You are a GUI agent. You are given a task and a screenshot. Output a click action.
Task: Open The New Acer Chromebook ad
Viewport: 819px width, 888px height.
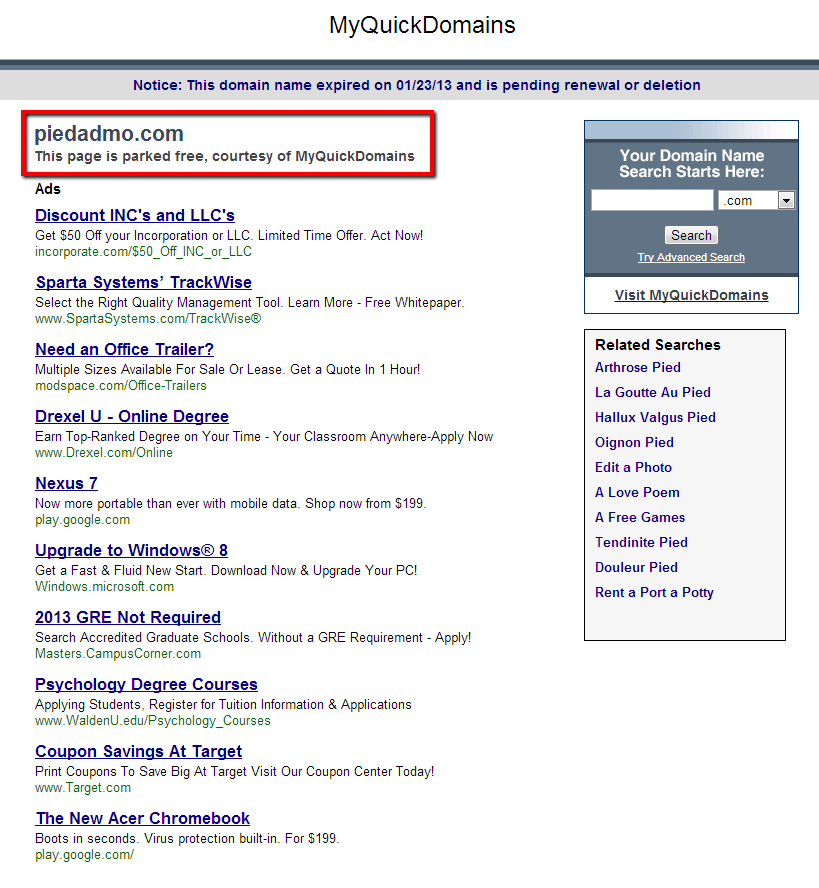pos(143,818)
